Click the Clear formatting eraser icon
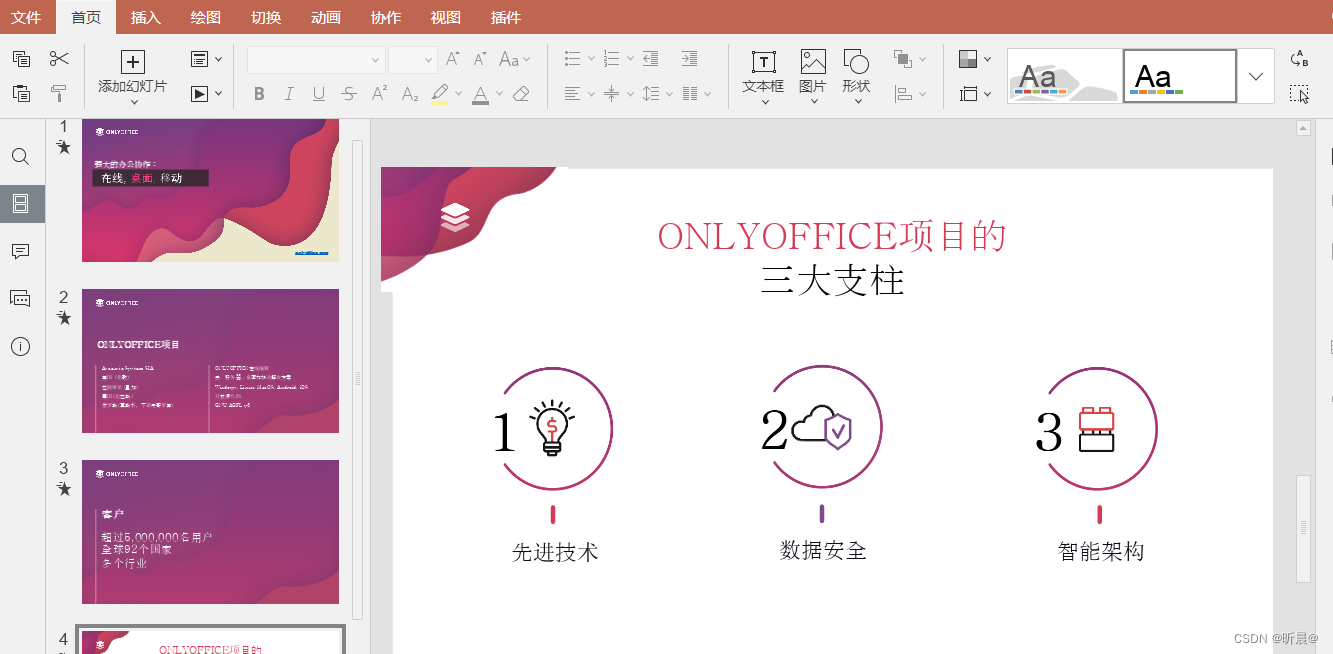Image resolution: width=1333 pixels, height=654 pixels. point(521,94)
